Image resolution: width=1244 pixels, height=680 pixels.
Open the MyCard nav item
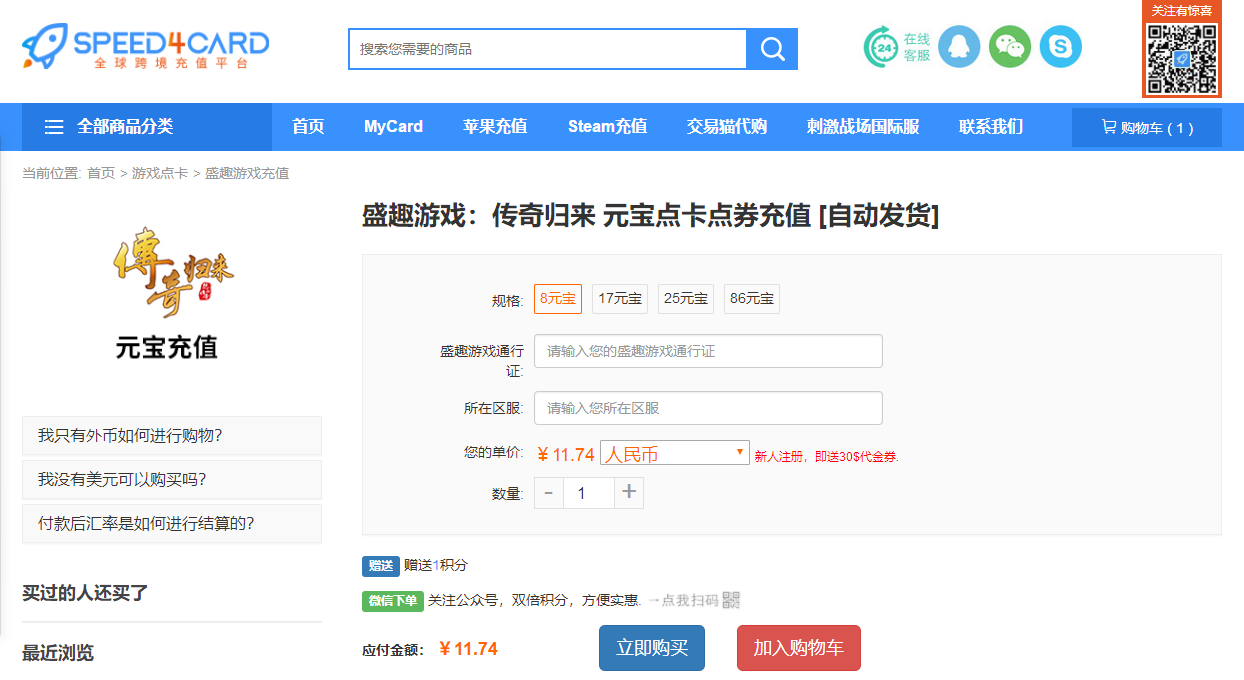pyautogui.click(x=393, y=127)
